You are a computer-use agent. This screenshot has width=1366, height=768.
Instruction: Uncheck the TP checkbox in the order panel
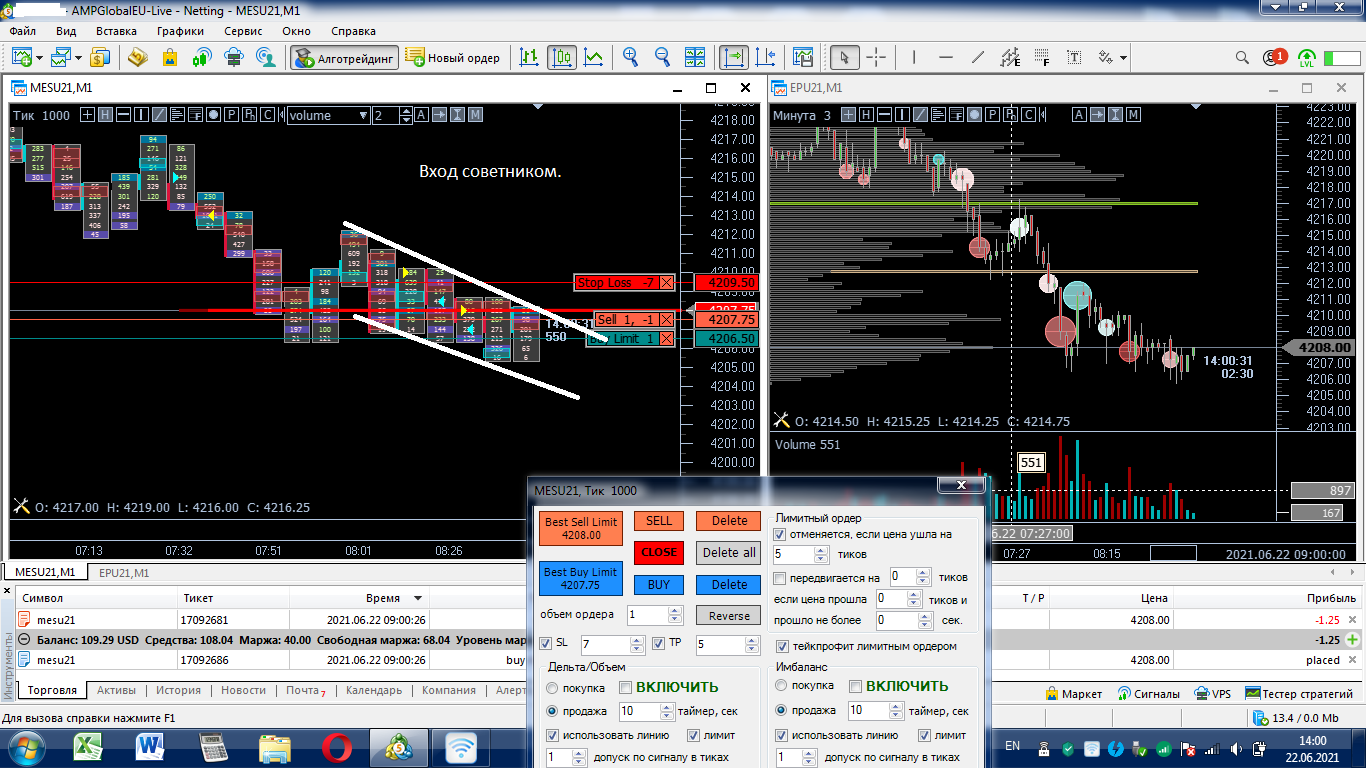659,644
